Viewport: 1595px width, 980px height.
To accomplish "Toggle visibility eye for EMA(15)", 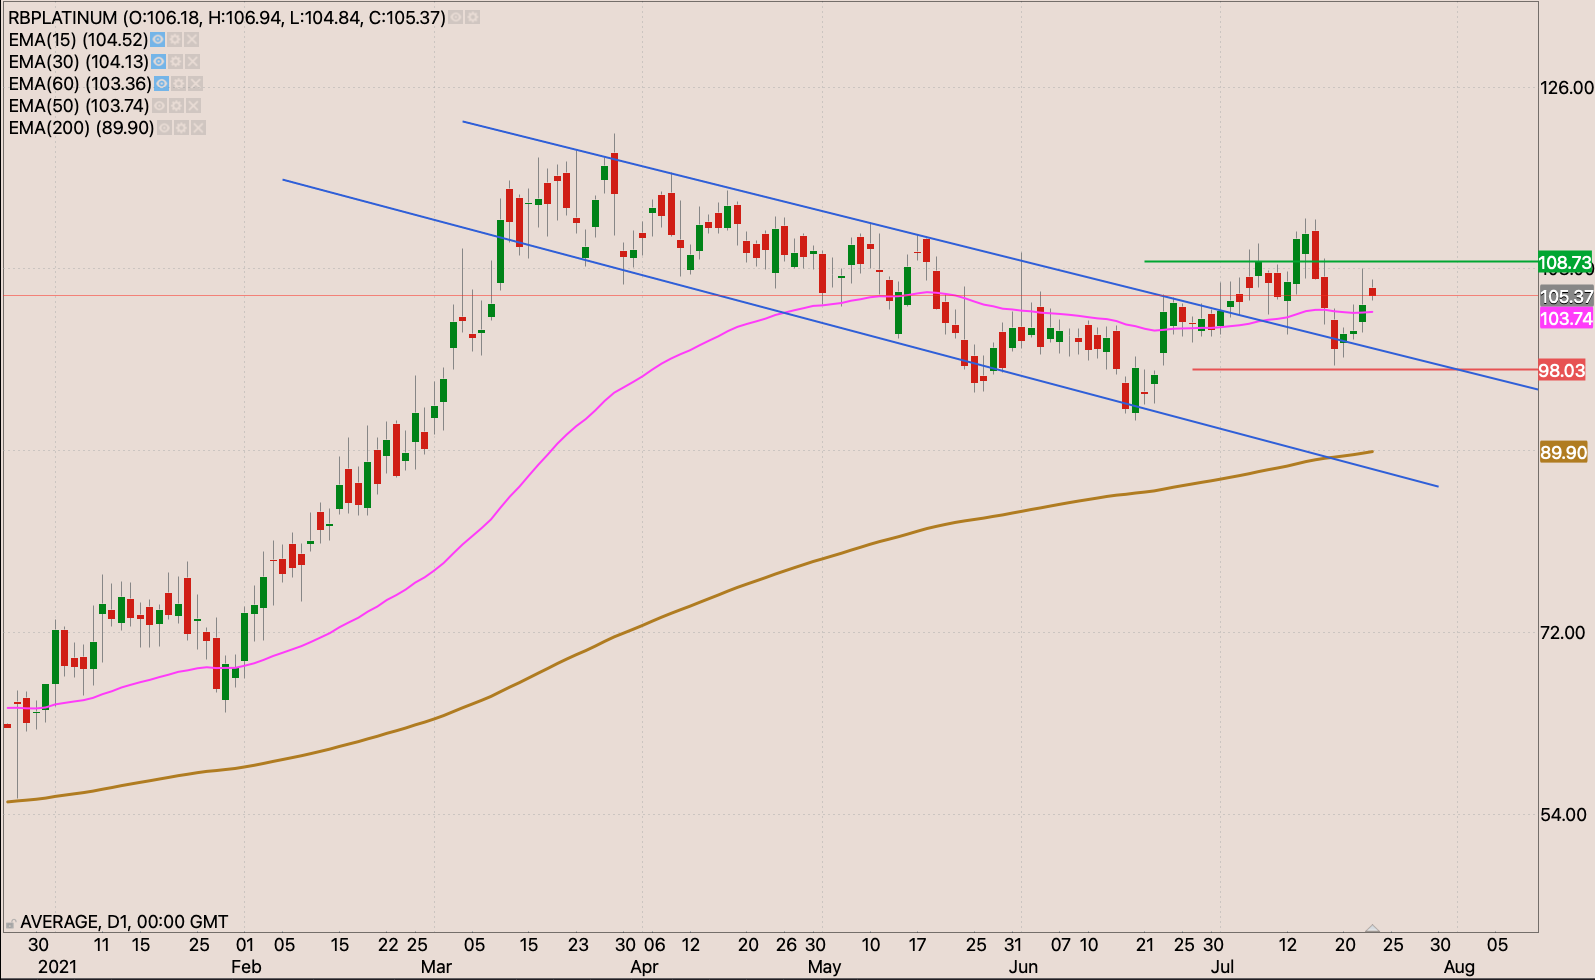I will [157, 40].
